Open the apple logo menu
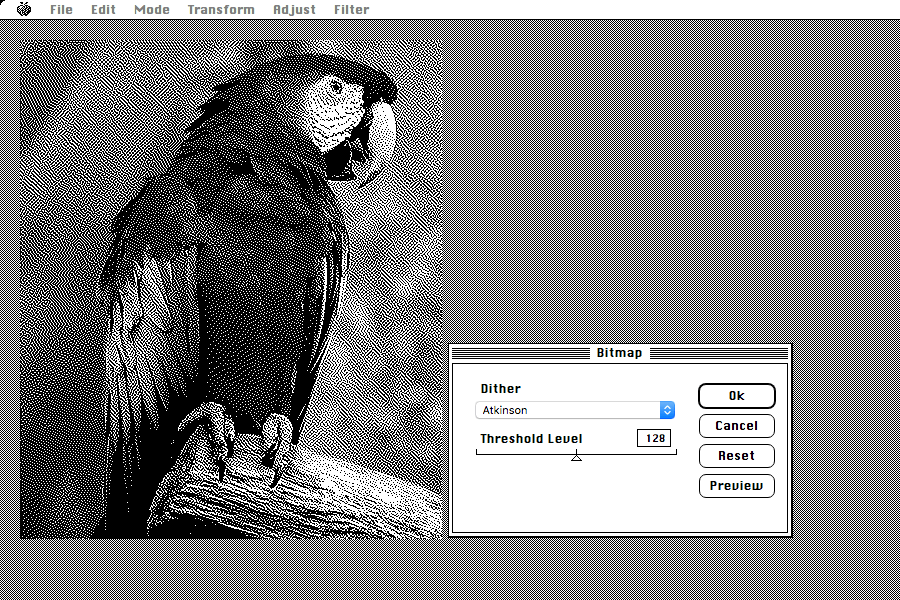Image resolution: width=900 pixels, height=600 pixels. (24, 9)
